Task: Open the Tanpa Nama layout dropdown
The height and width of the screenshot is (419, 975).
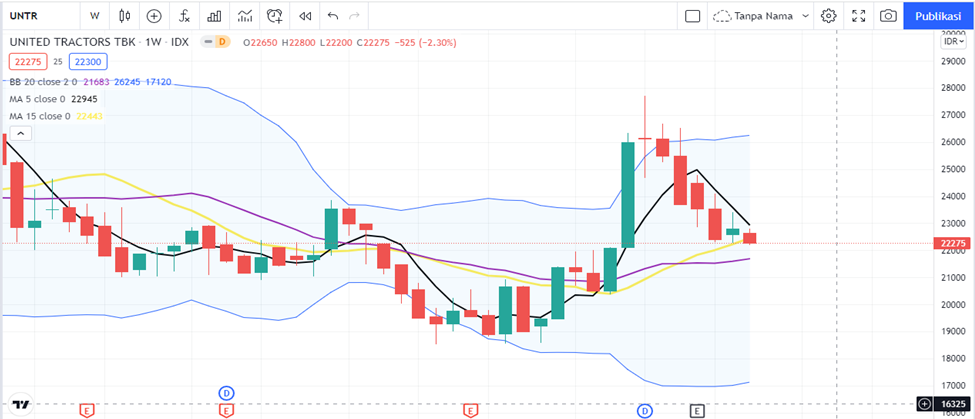Action: 762,16
